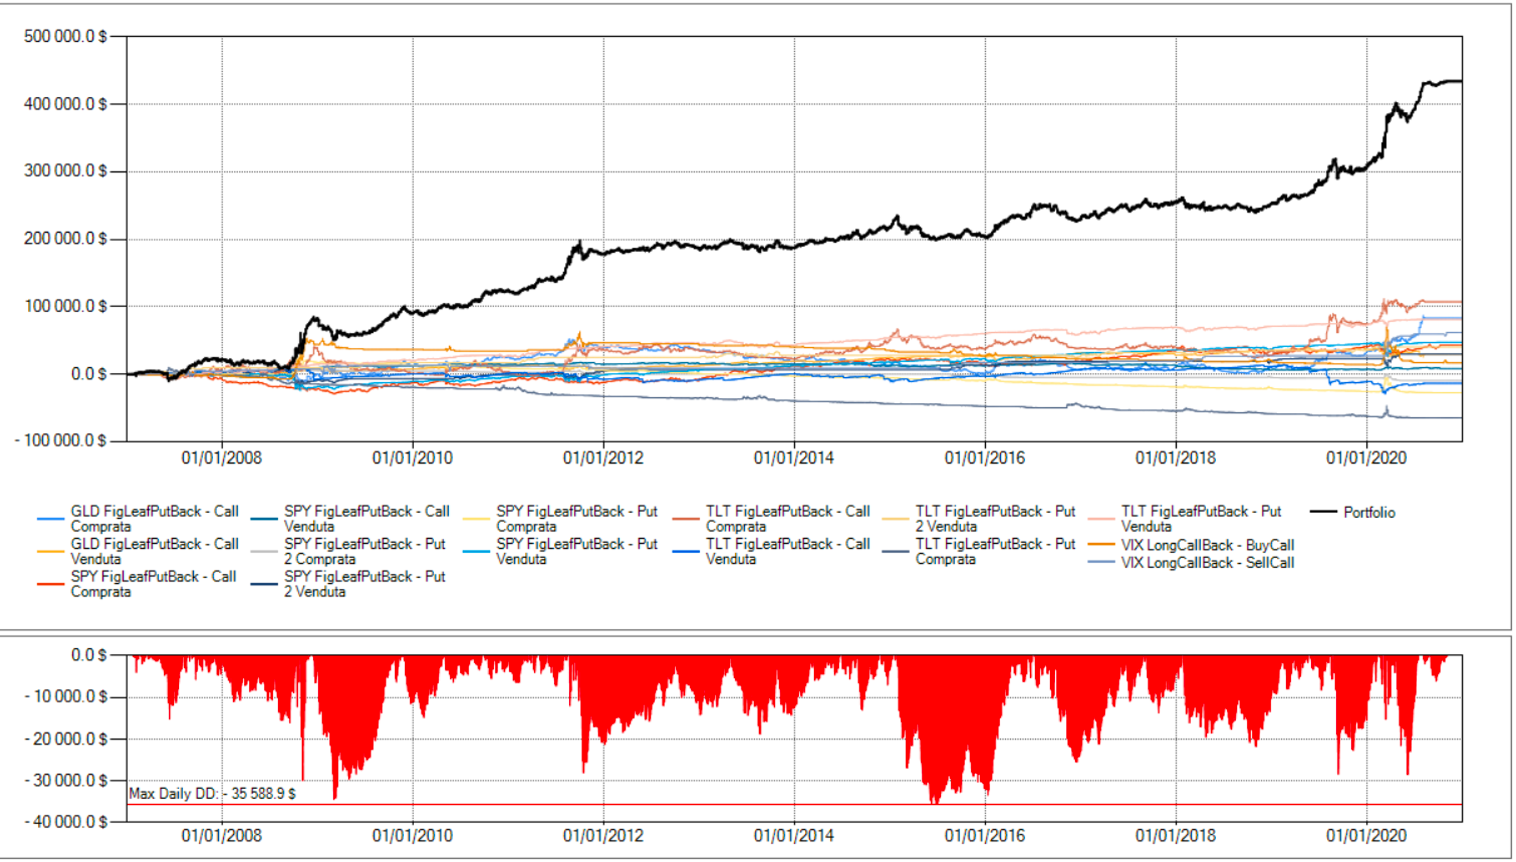Click the '- 40 000.0 $' drawdown axis value
The width and height of the screenshot is (1516, 862).
[66, 822]
